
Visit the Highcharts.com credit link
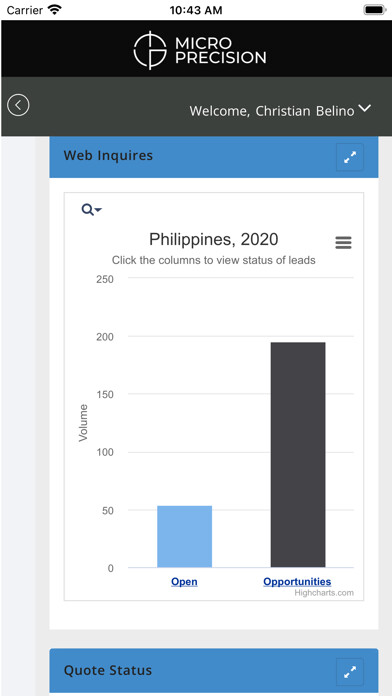click(324, 593)
